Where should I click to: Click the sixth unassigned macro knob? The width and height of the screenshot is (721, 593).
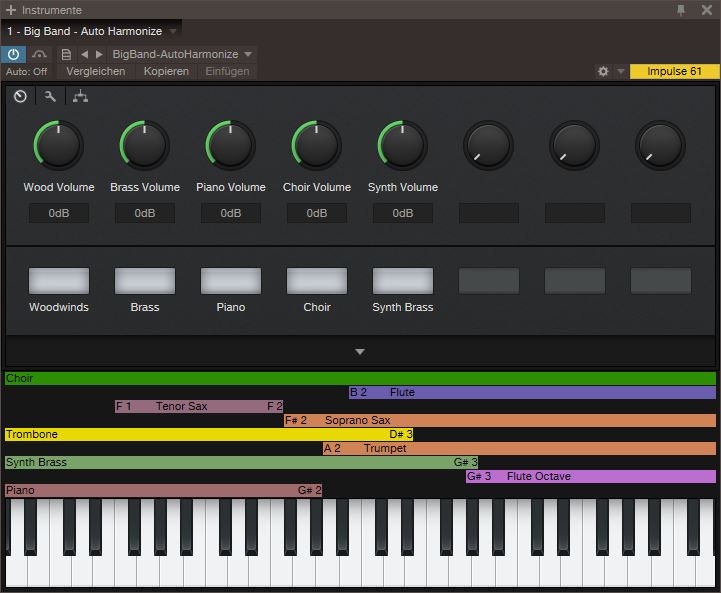click(488, 145)
